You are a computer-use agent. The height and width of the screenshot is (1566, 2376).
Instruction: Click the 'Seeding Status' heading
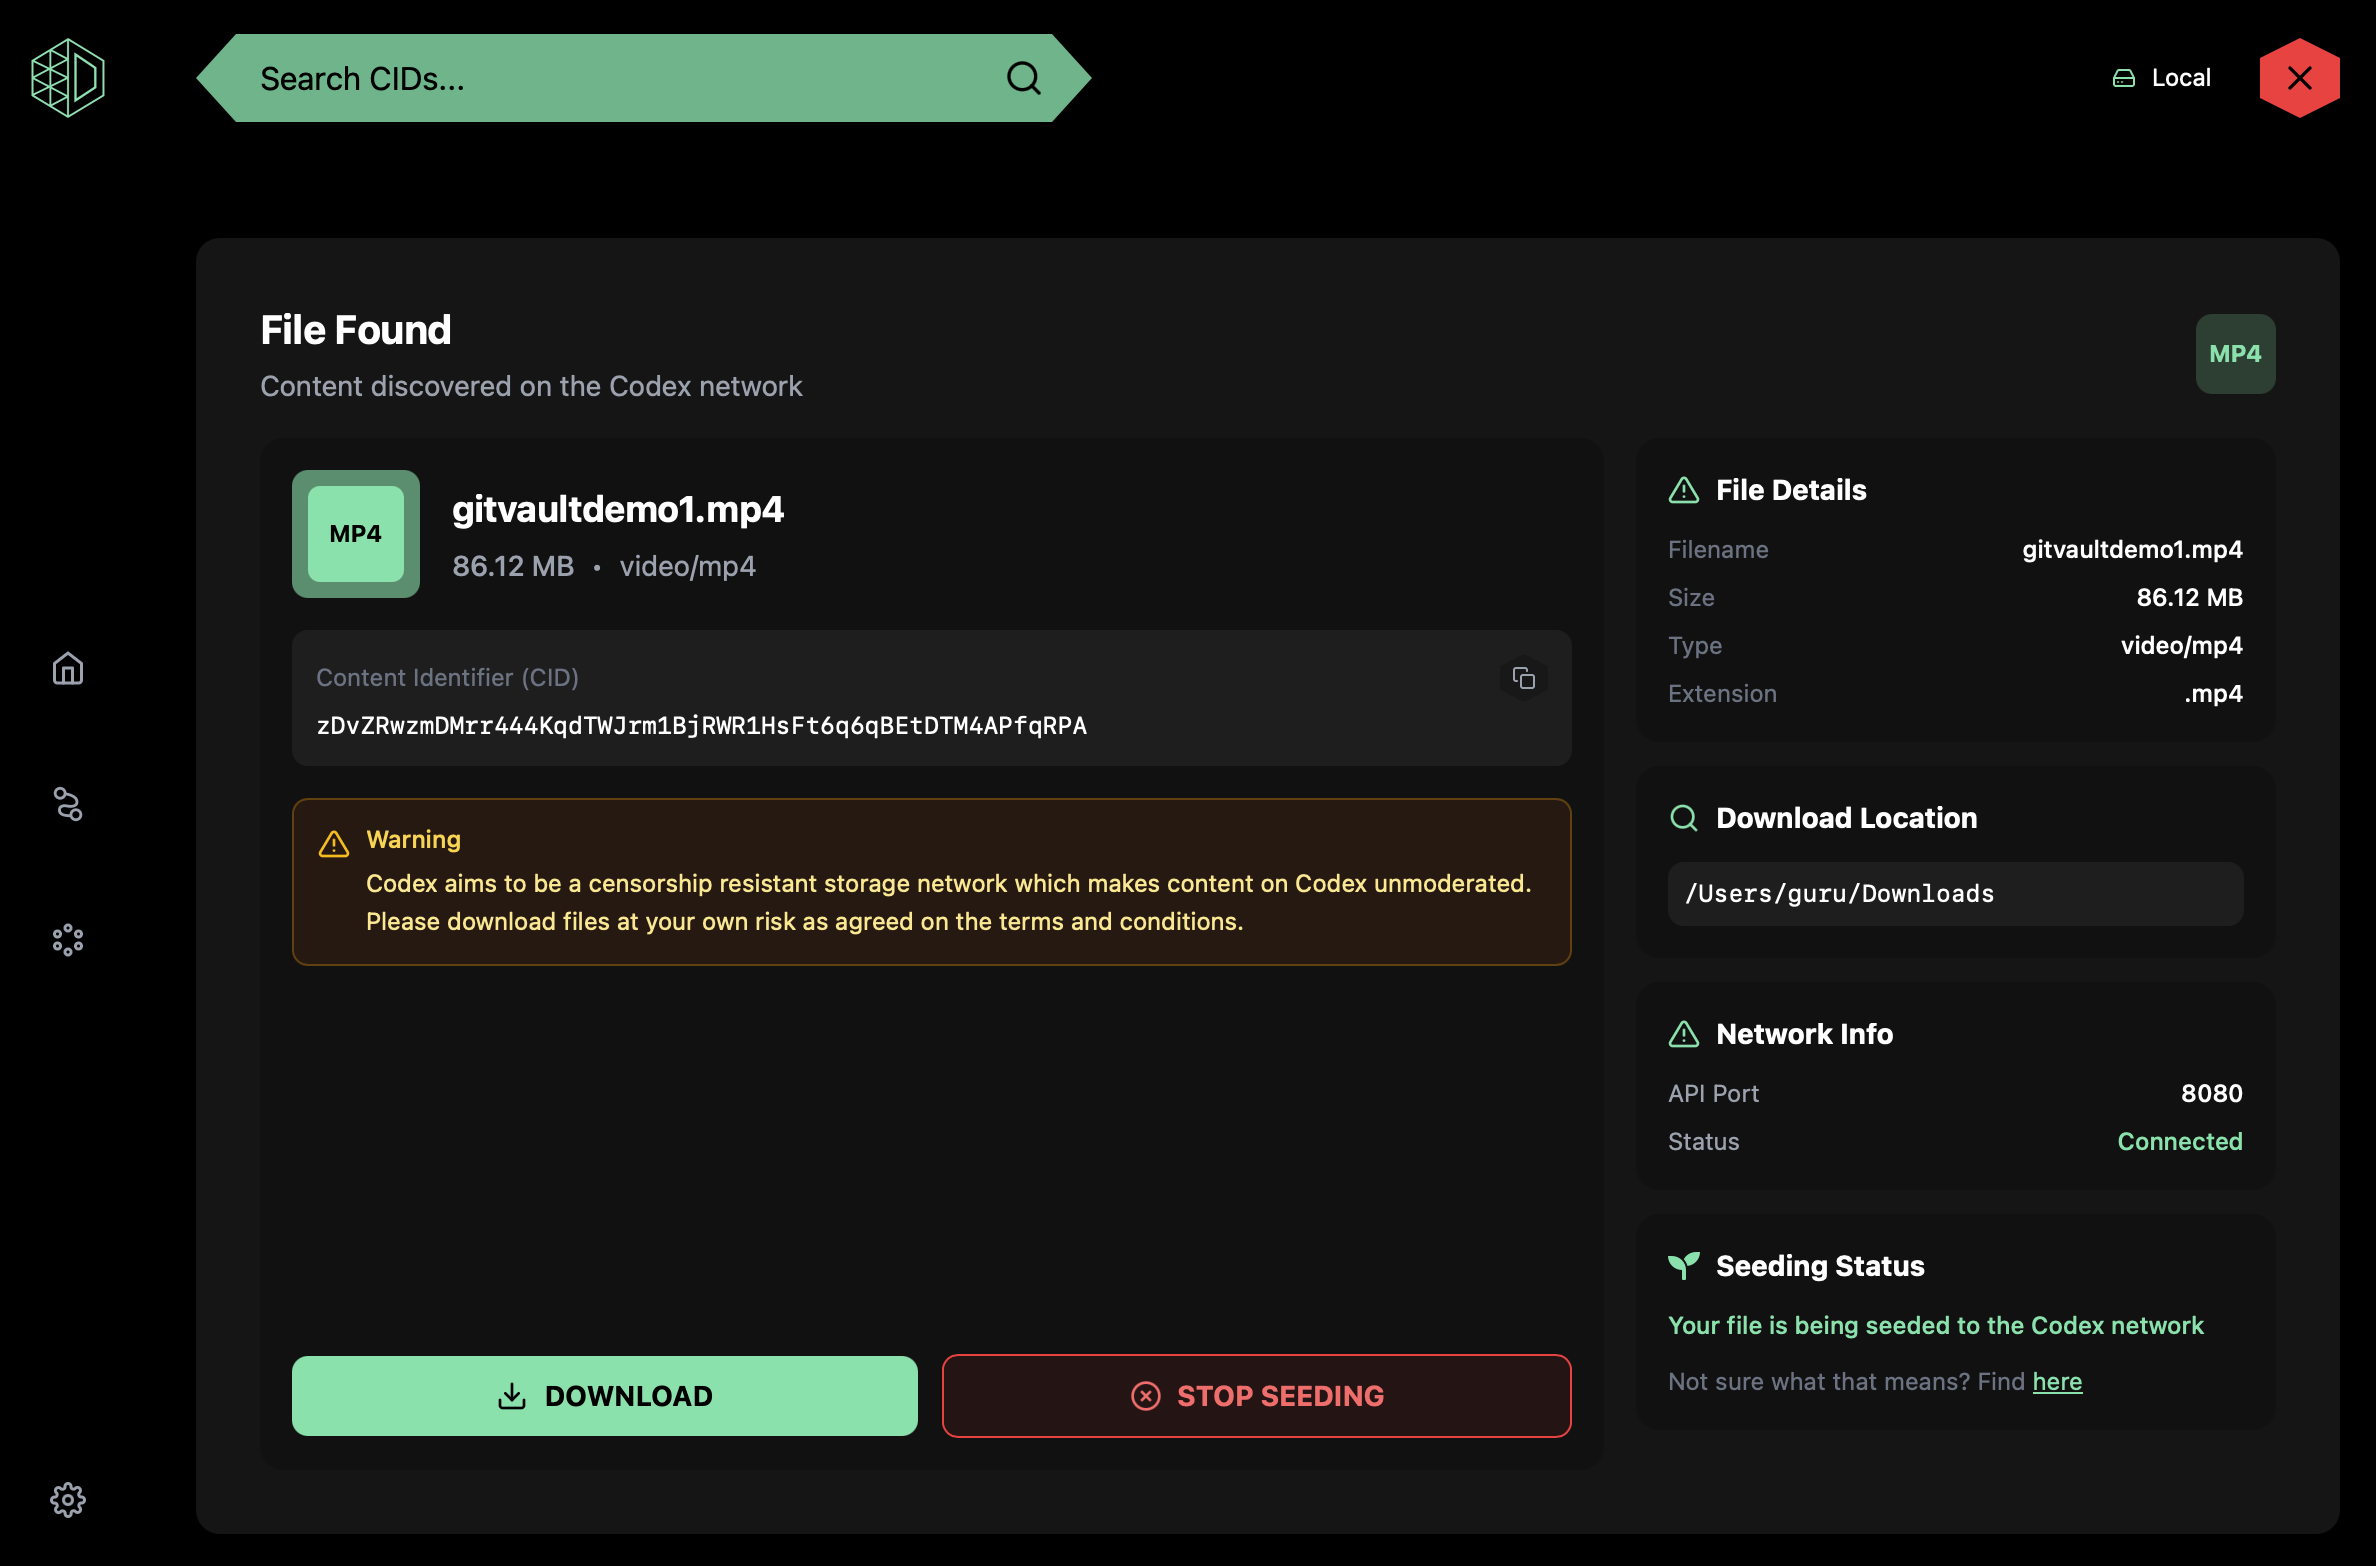(x=1820, y=1266)
